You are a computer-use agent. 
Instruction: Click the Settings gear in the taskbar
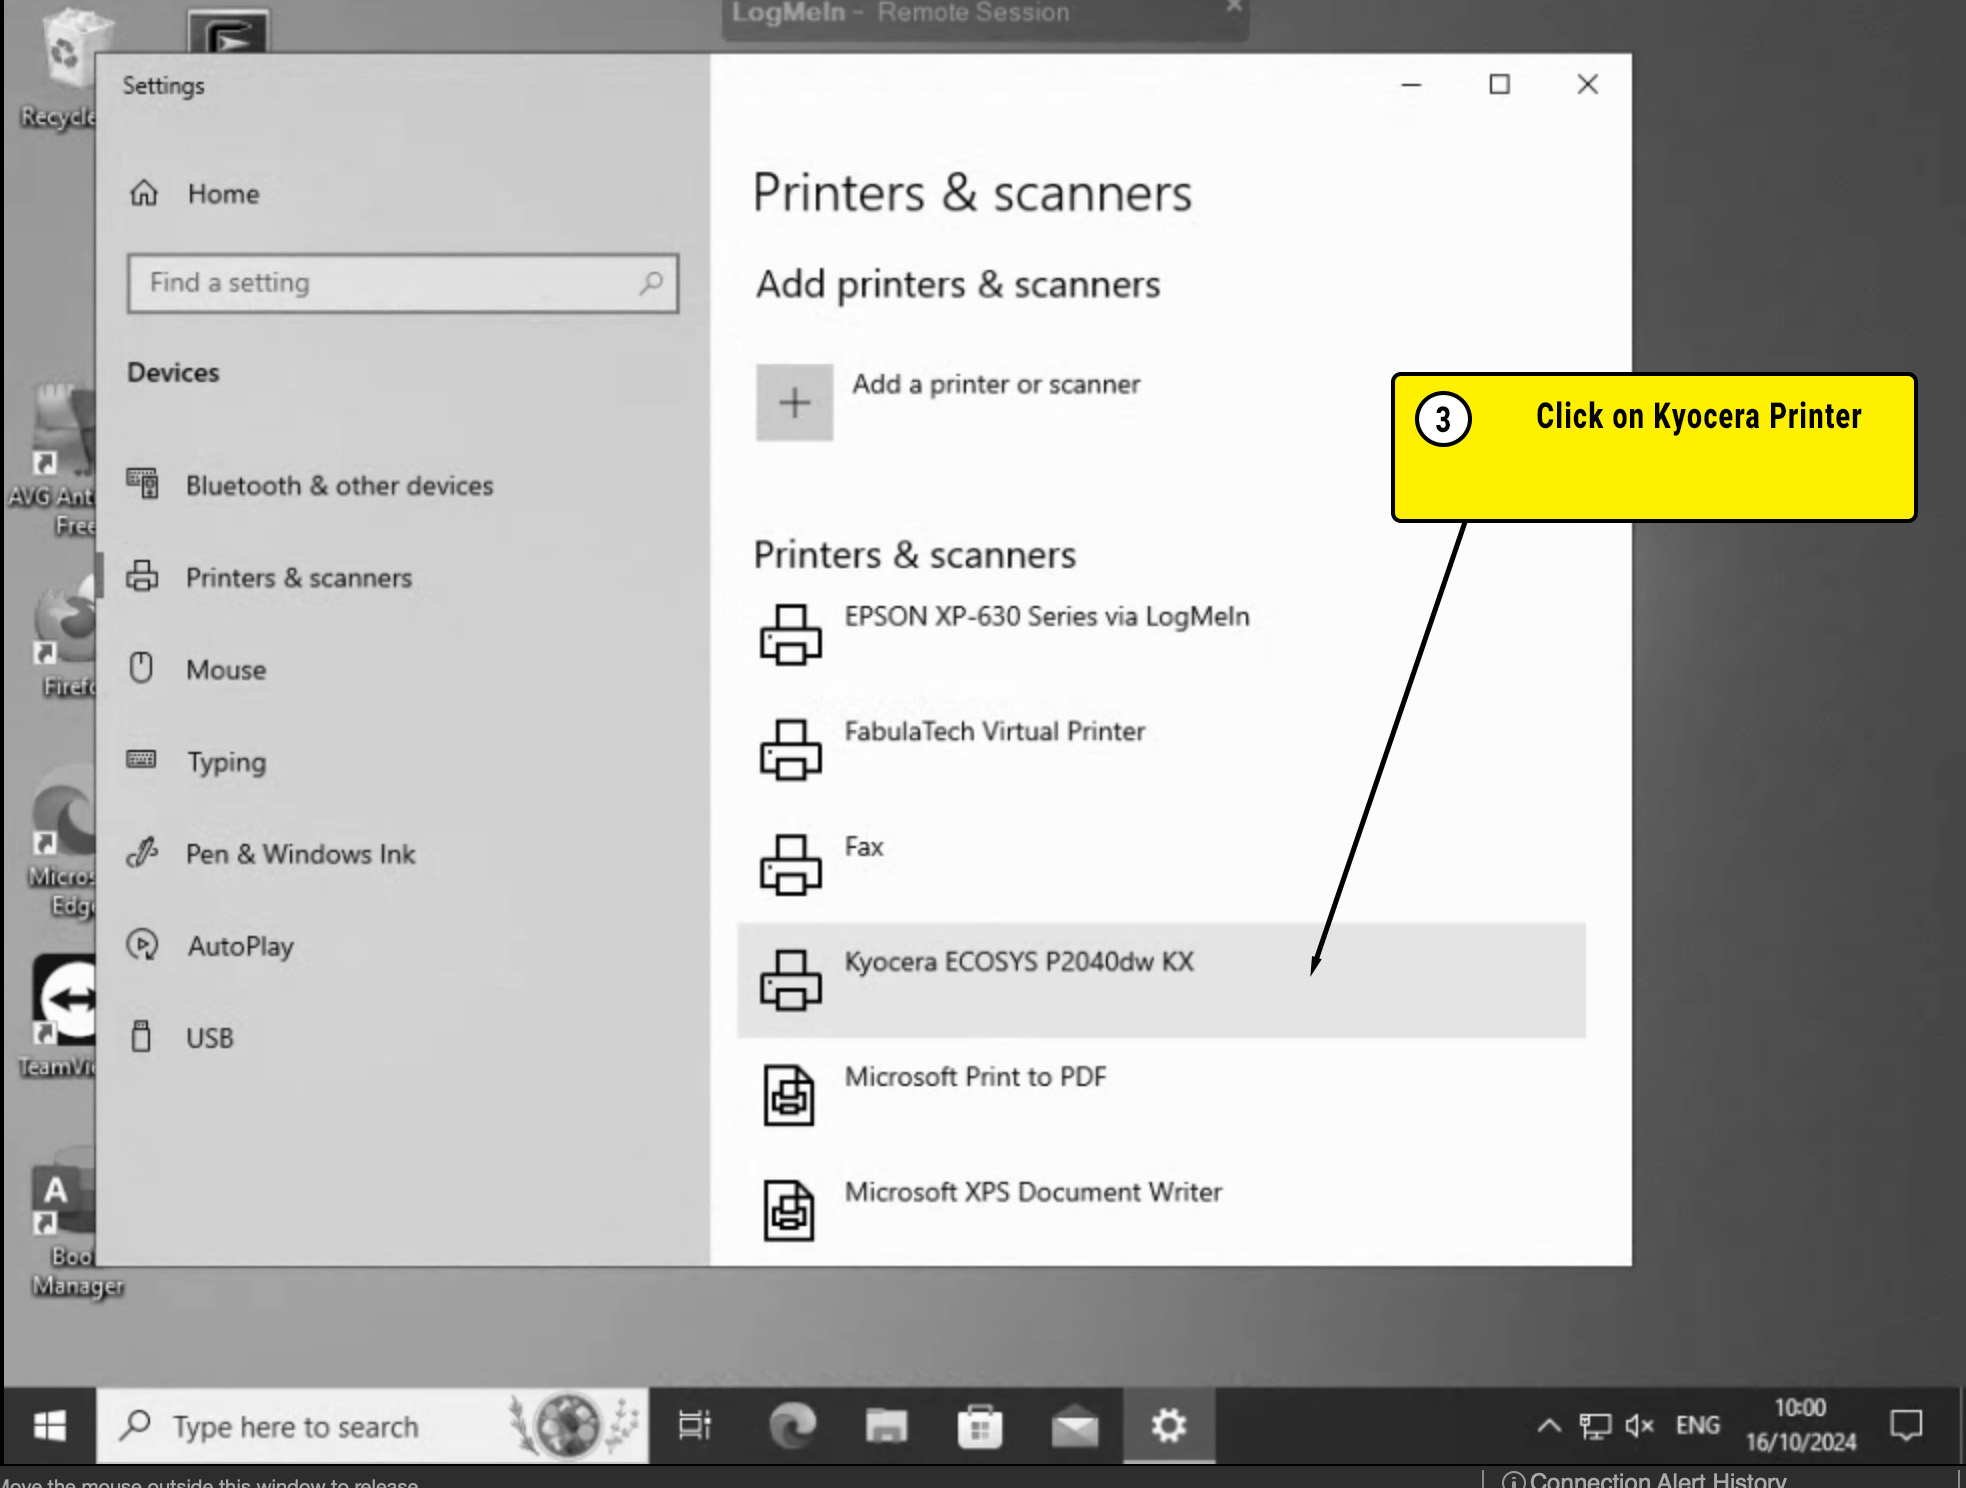point(1169,1426)
